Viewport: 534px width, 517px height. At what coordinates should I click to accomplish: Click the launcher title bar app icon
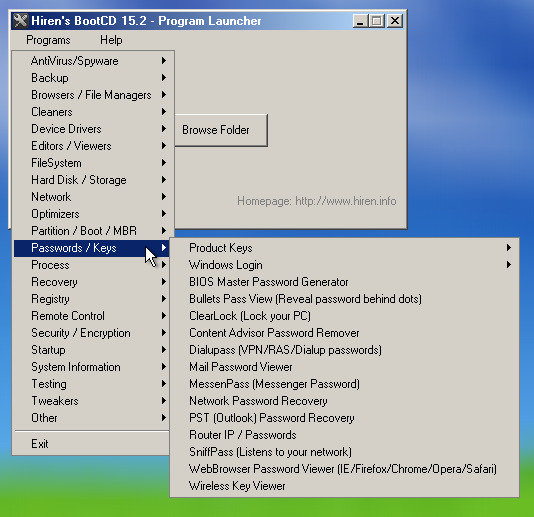(20, 21)
